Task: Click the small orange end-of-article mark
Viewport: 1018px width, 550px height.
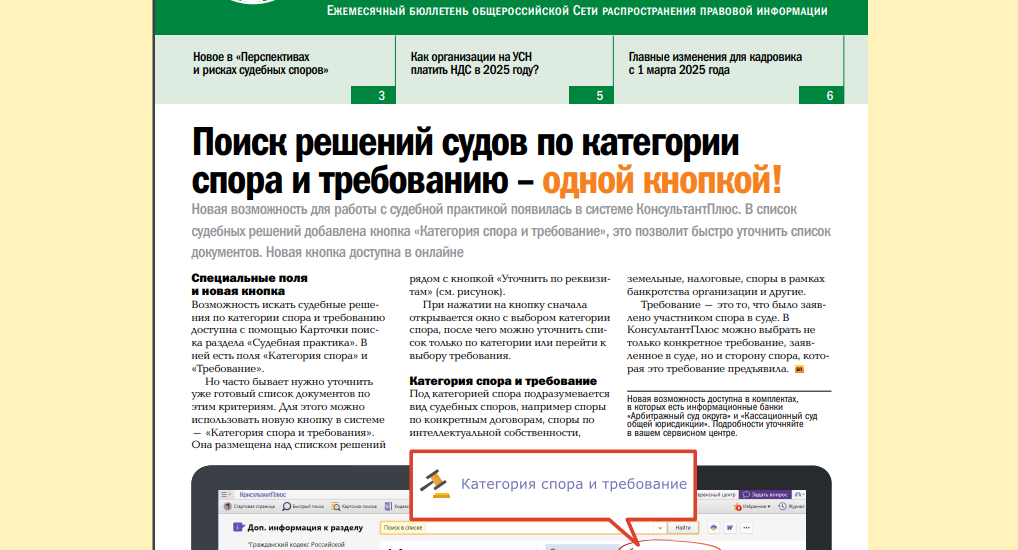Action: pyautogui.click(x=800, y=369)
